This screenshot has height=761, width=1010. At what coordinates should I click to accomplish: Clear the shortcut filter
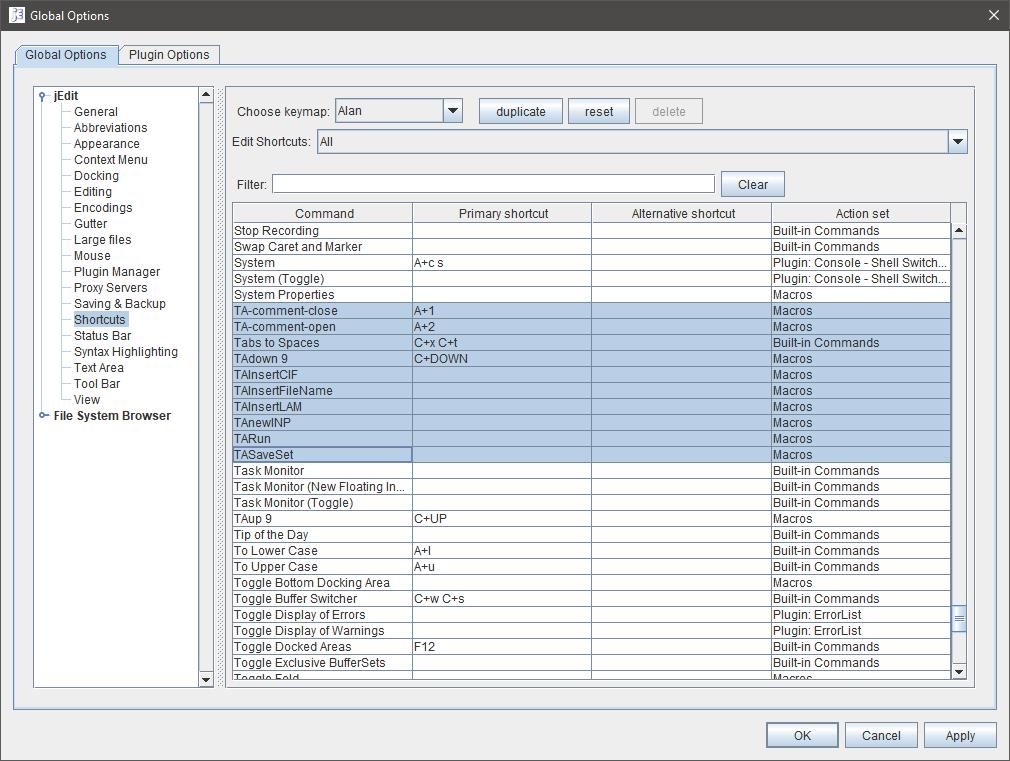click(x=752, y=184)
